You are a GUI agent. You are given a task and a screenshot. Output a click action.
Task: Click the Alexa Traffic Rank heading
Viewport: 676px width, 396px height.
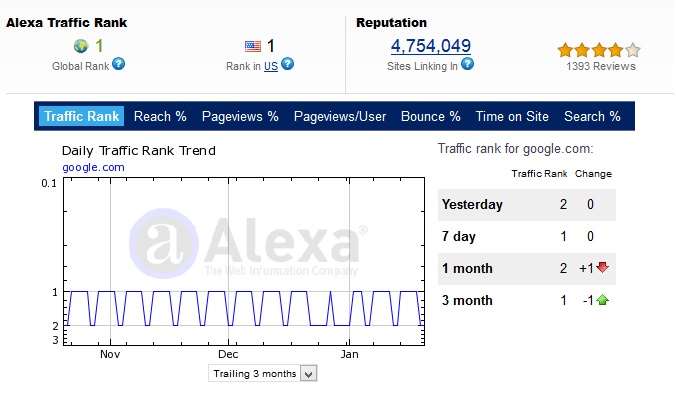pos(66,23)
